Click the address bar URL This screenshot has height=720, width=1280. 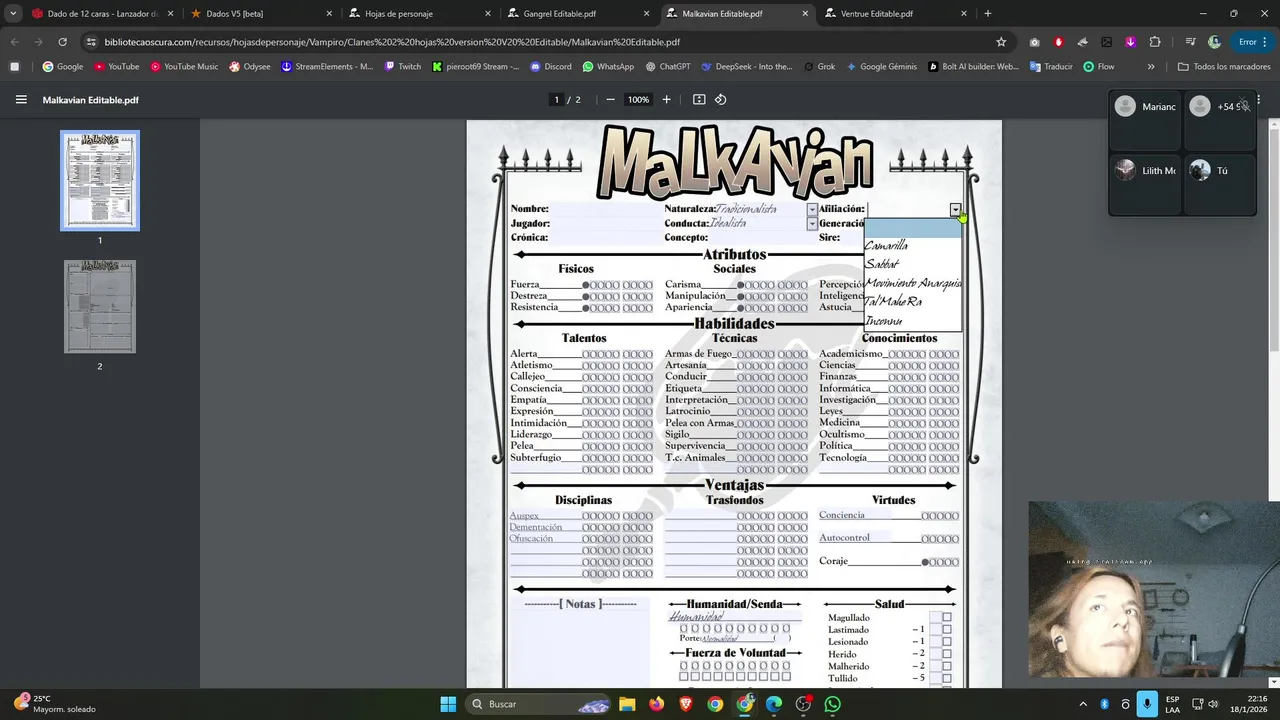point(392,42)
